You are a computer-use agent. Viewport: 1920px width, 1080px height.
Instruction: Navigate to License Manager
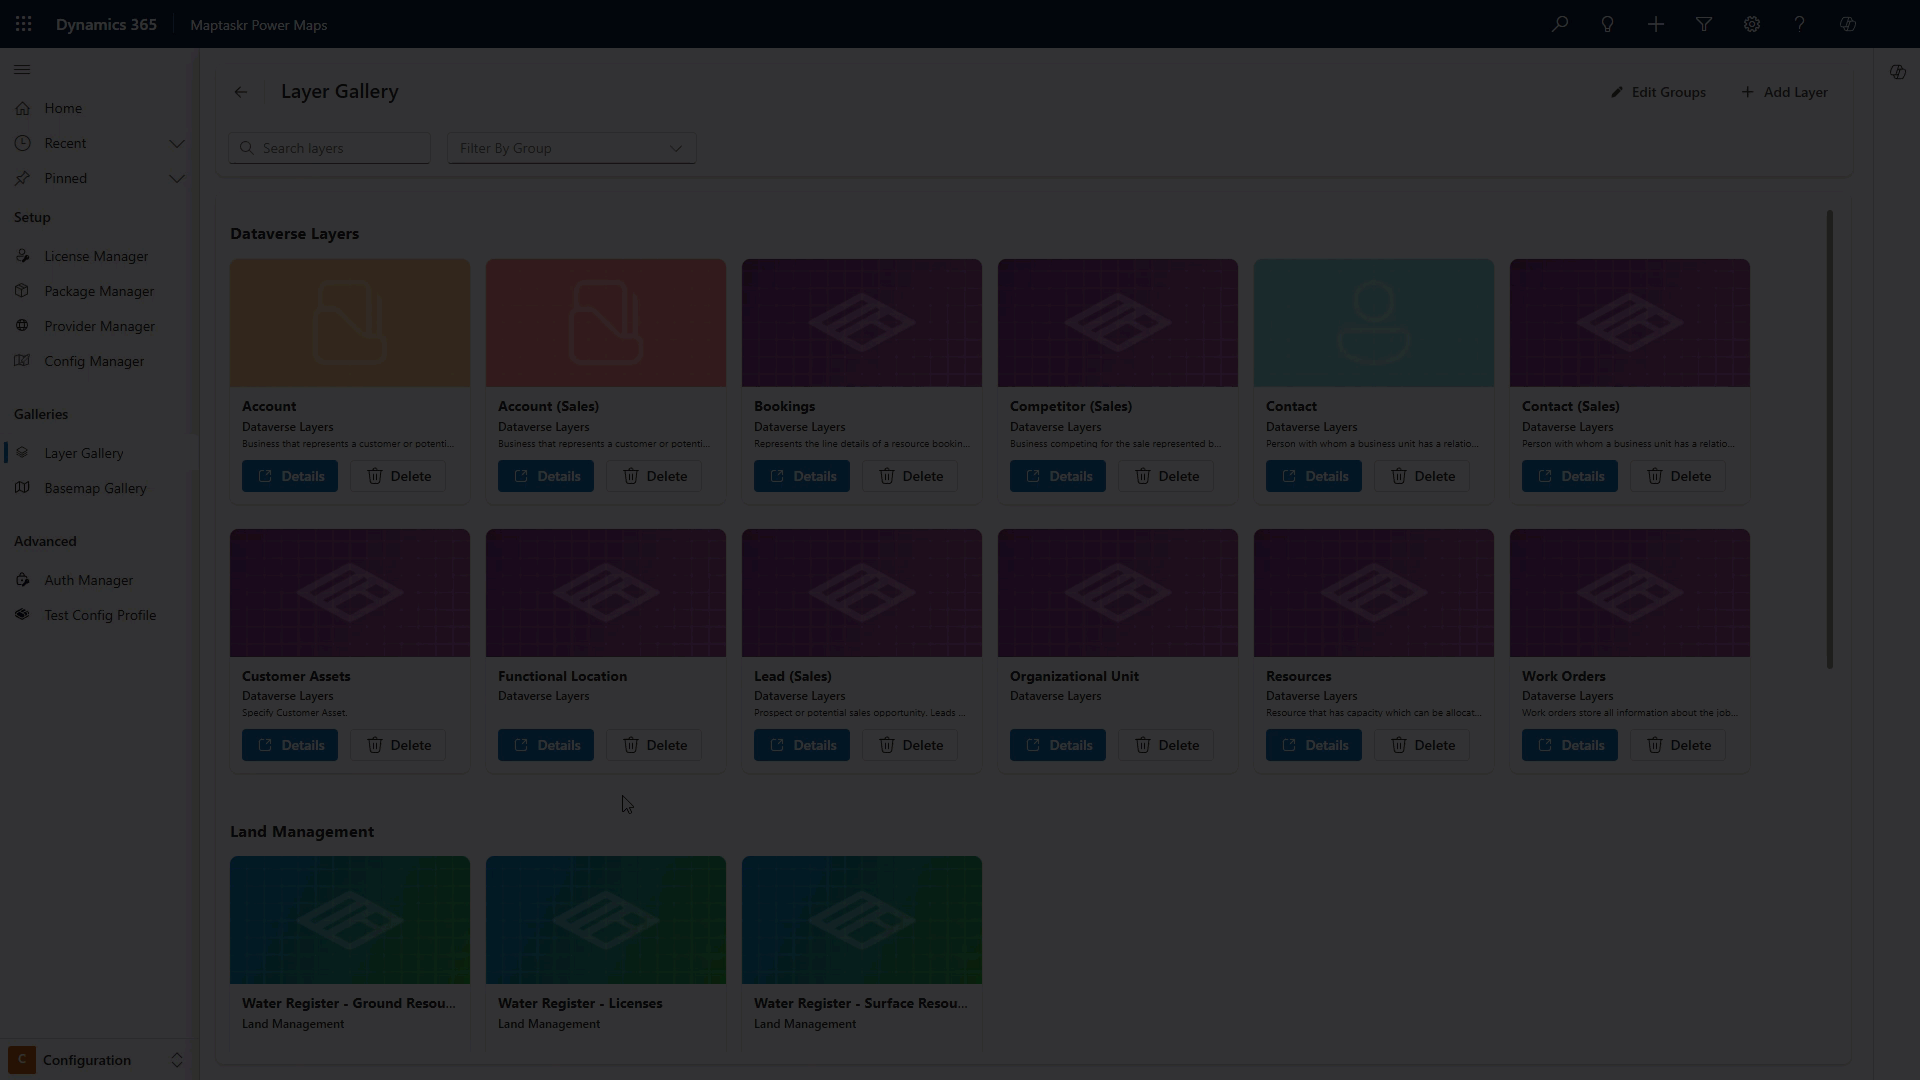click(96, 256)
